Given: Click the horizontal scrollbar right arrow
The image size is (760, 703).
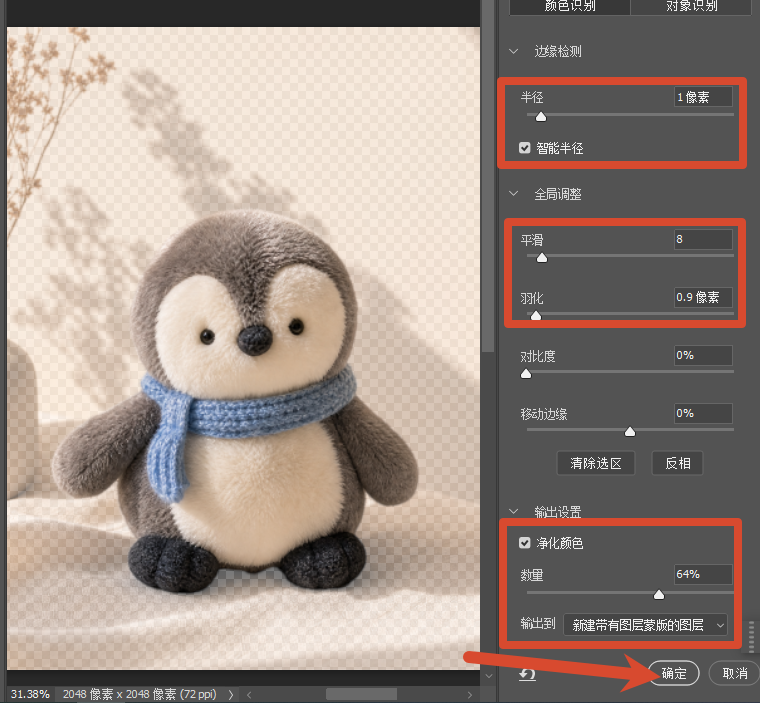Looking at the screenshot, I should pyautogui.click(x=469, y=694).
